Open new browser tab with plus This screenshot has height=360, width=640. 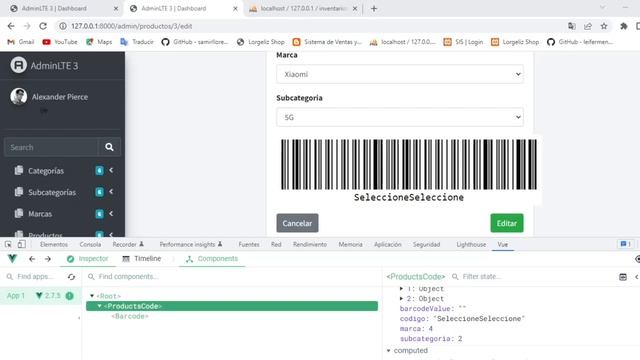pos(374,9)
